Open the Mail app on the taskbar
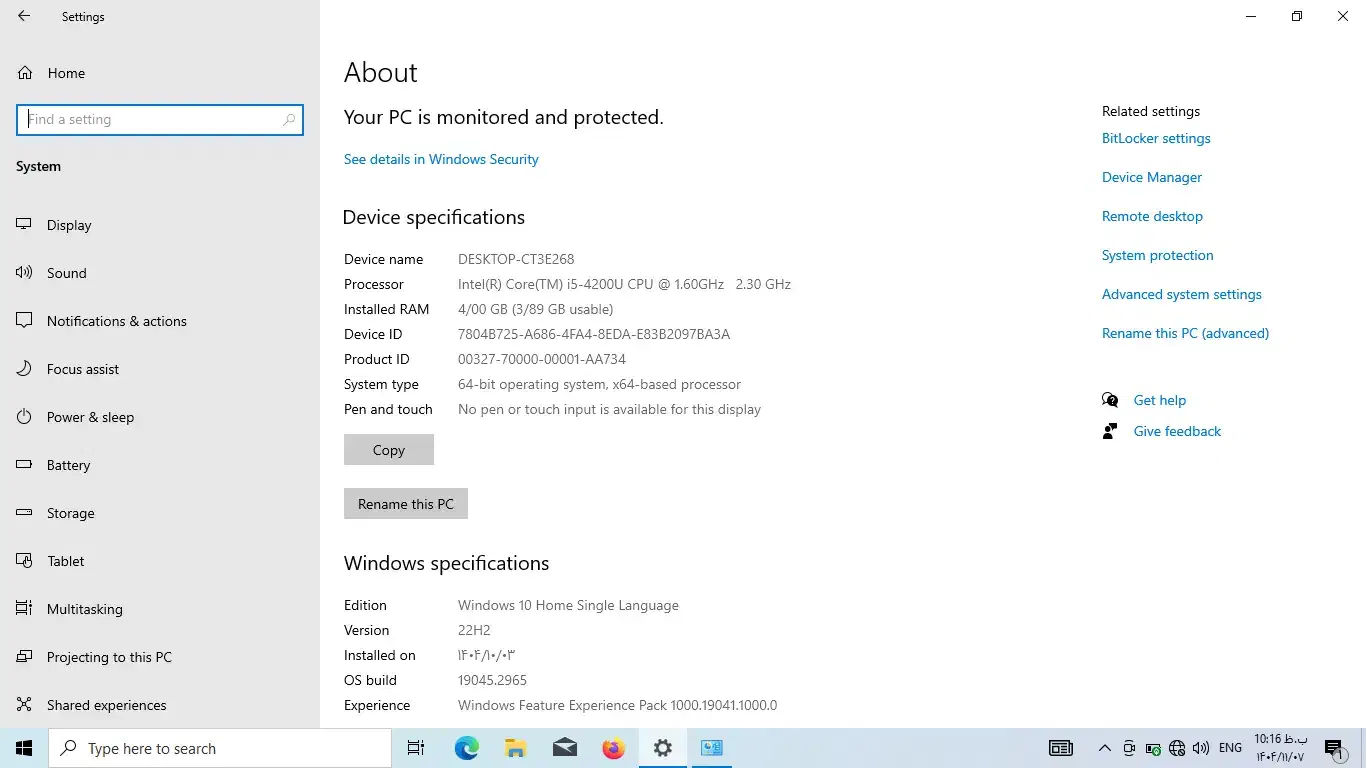Screen dimensions: 1366x768 [x=564, y=748]
